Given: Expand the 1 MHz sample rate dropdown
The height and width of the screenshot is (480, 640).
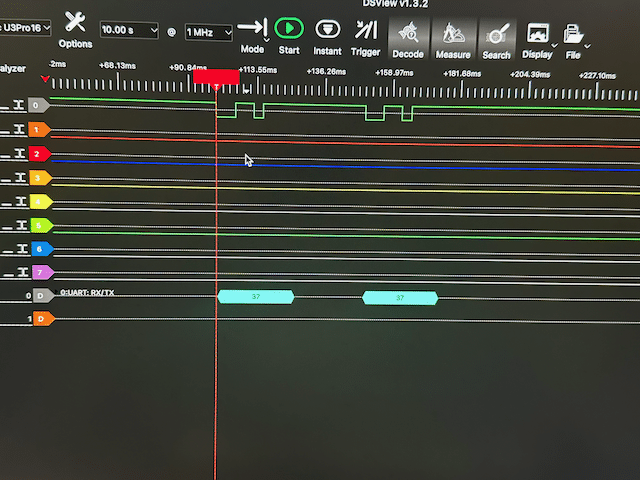Looking at the screenshot, I should pyautogui.click(x=207, y=33).
